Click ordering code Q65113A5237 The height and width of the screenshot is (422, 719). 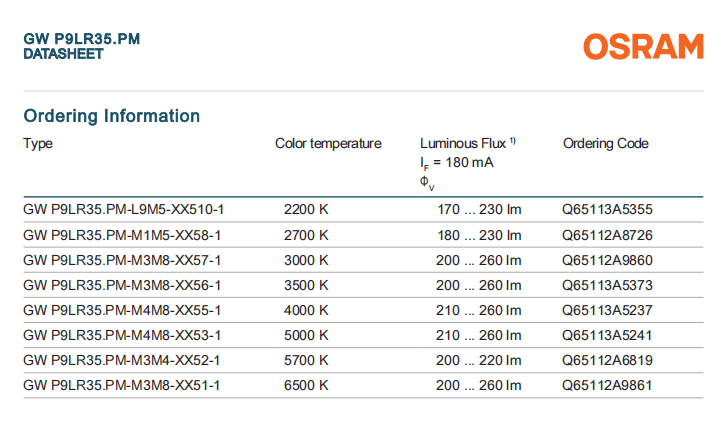click(607, 311)
